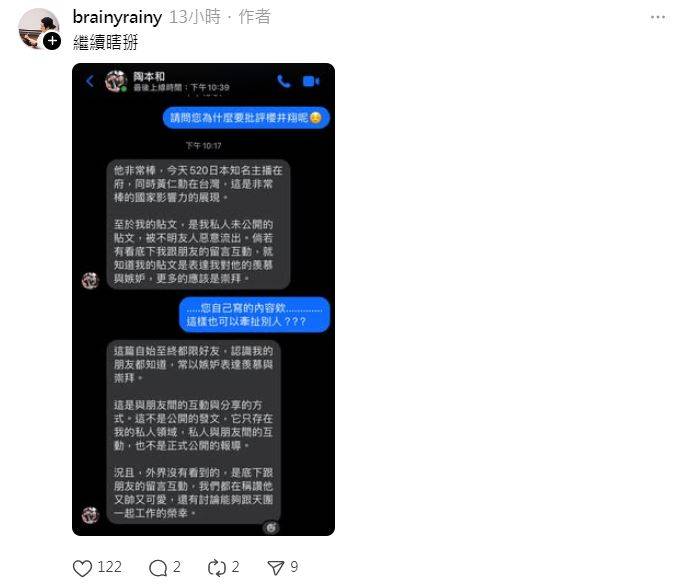Visit the brainyrainy username link
Viewport: 693px width, 587px height.
117,17
